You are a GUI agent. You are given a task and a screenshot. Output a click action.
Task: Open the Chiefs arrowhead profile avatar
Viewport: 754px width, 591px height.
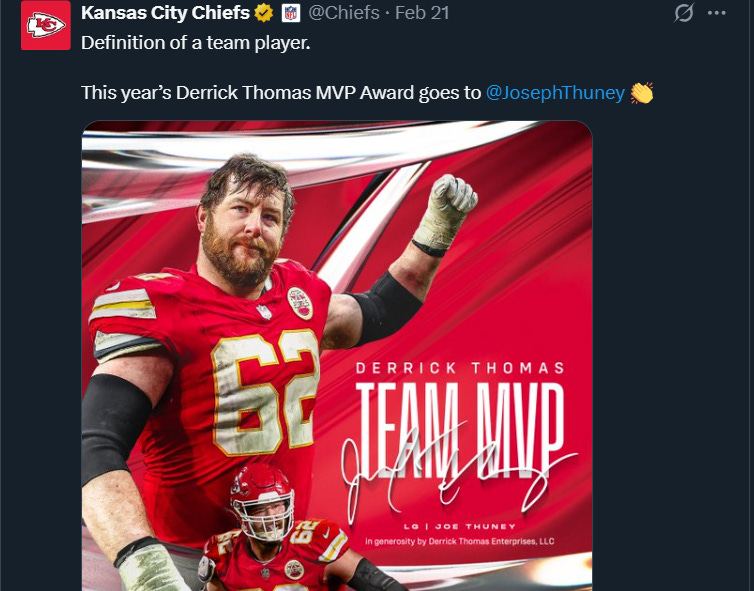tap(46, 25)
